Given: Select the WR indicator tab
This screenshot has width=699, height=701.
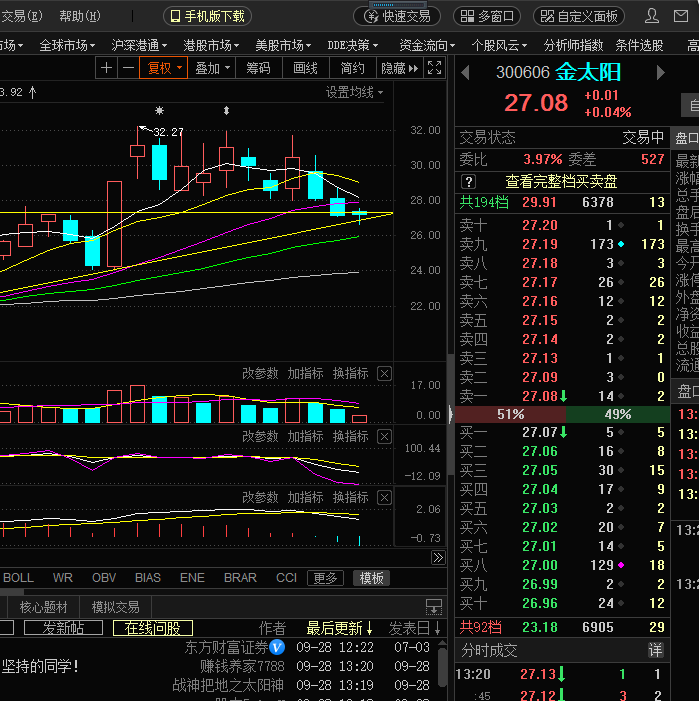Looking at the screenshot, I should pyautogui.click(x=63, y=578).
